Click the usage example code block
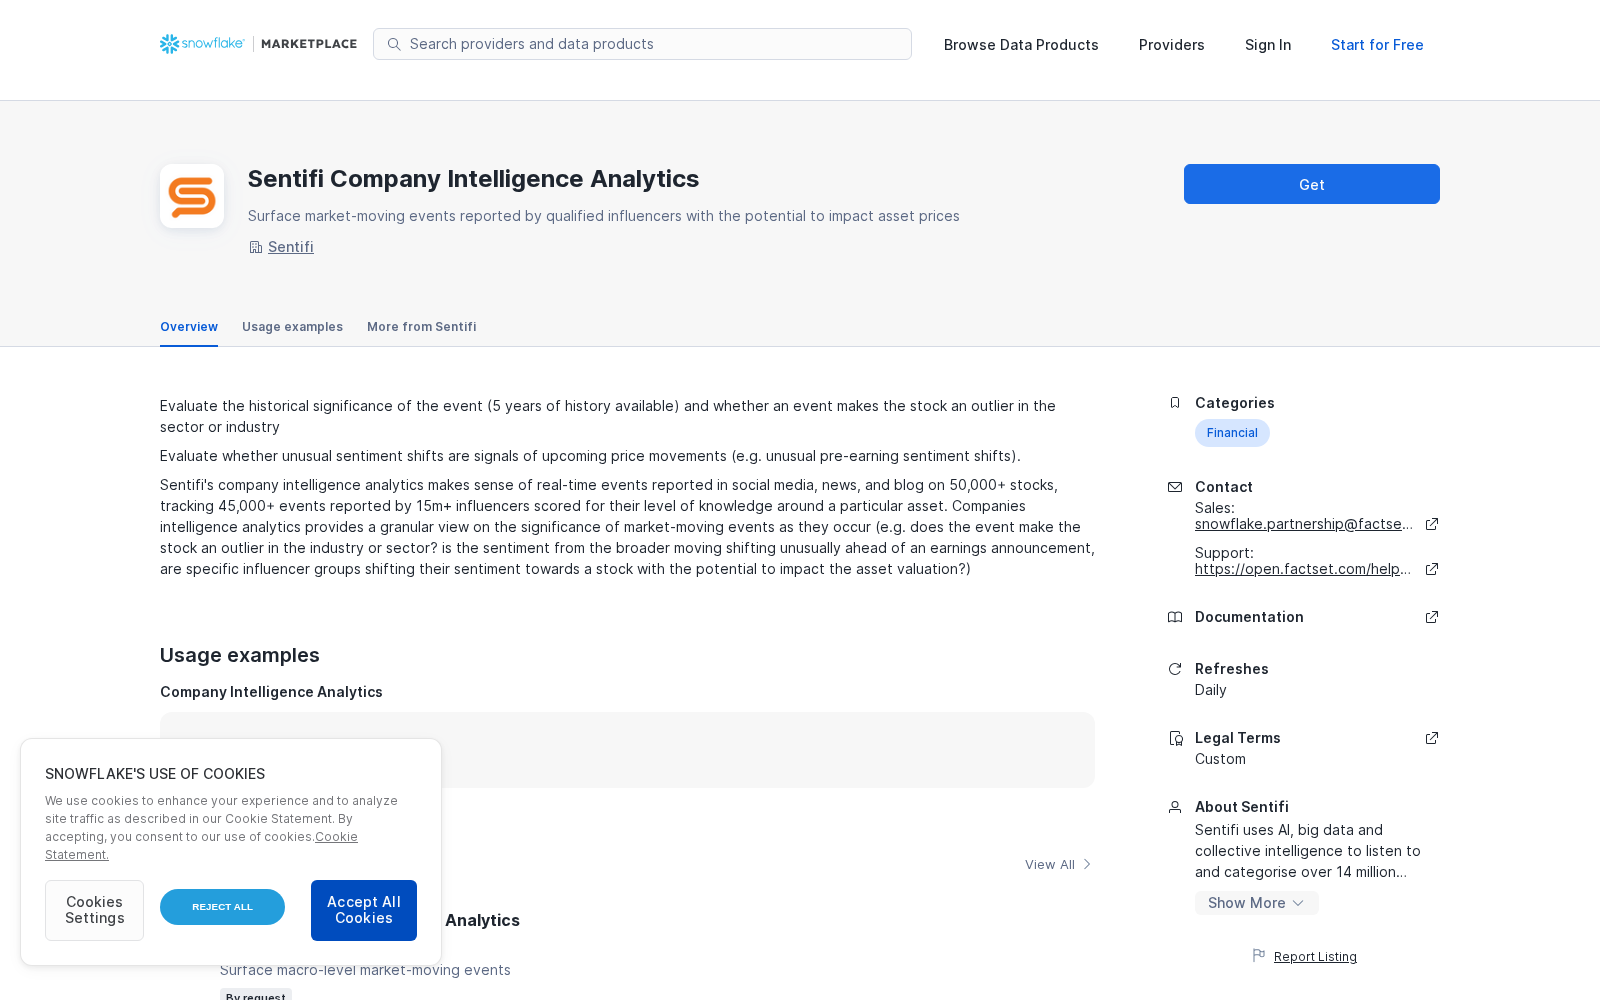The width and height of the screenshot is (1600, 1000). click(627, 750)
